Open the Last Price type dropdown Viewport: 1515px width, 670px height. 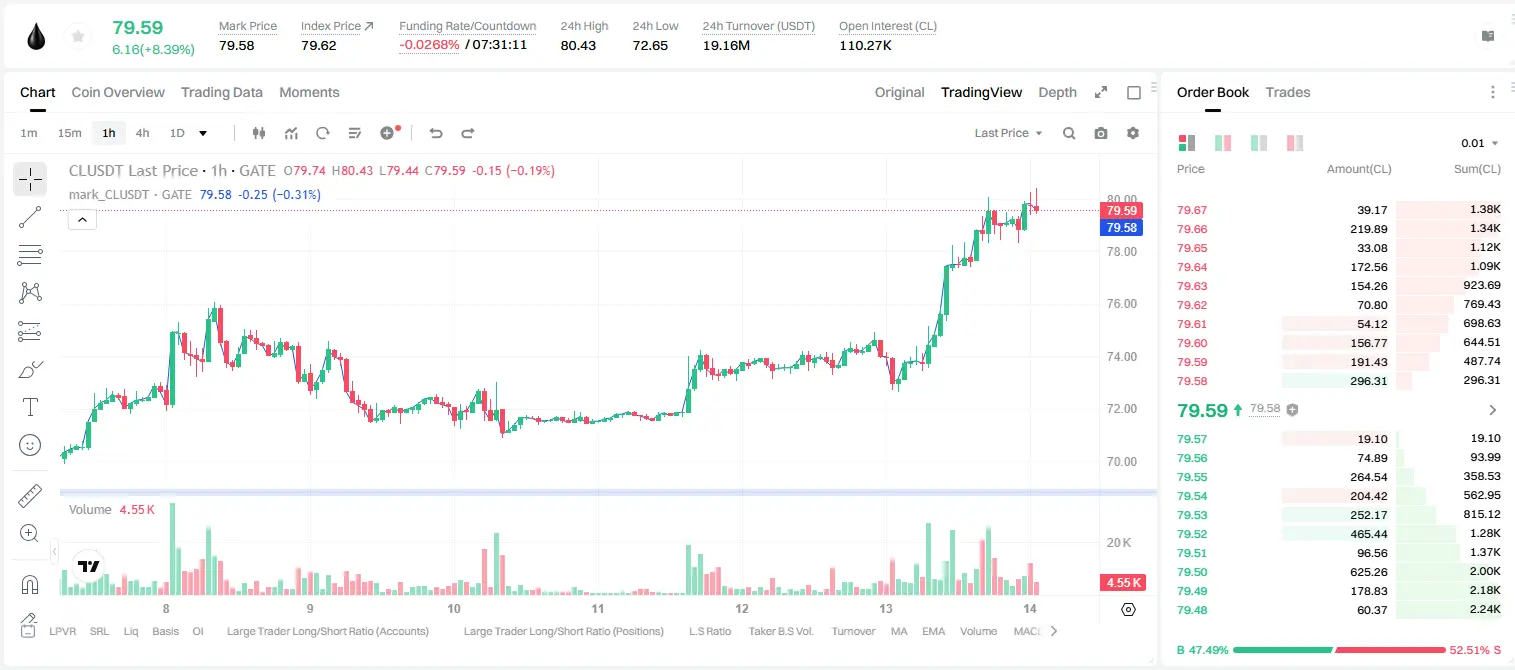click(x=1008, y=133)
